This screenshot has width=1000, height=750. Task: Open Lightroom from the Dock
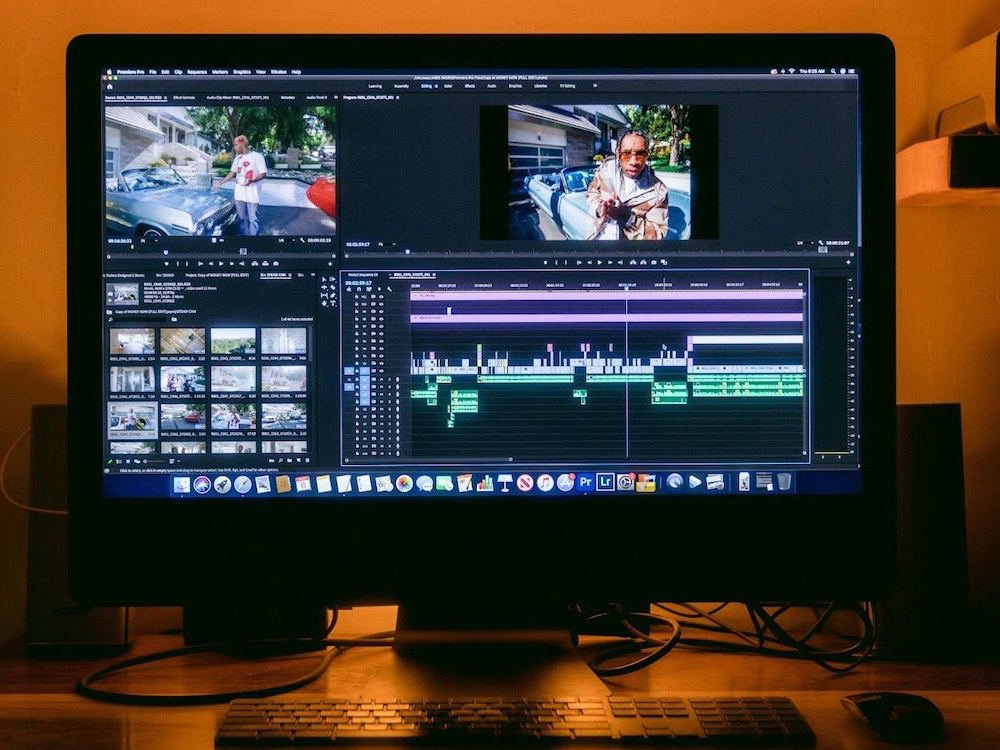(x=605, y=483)
